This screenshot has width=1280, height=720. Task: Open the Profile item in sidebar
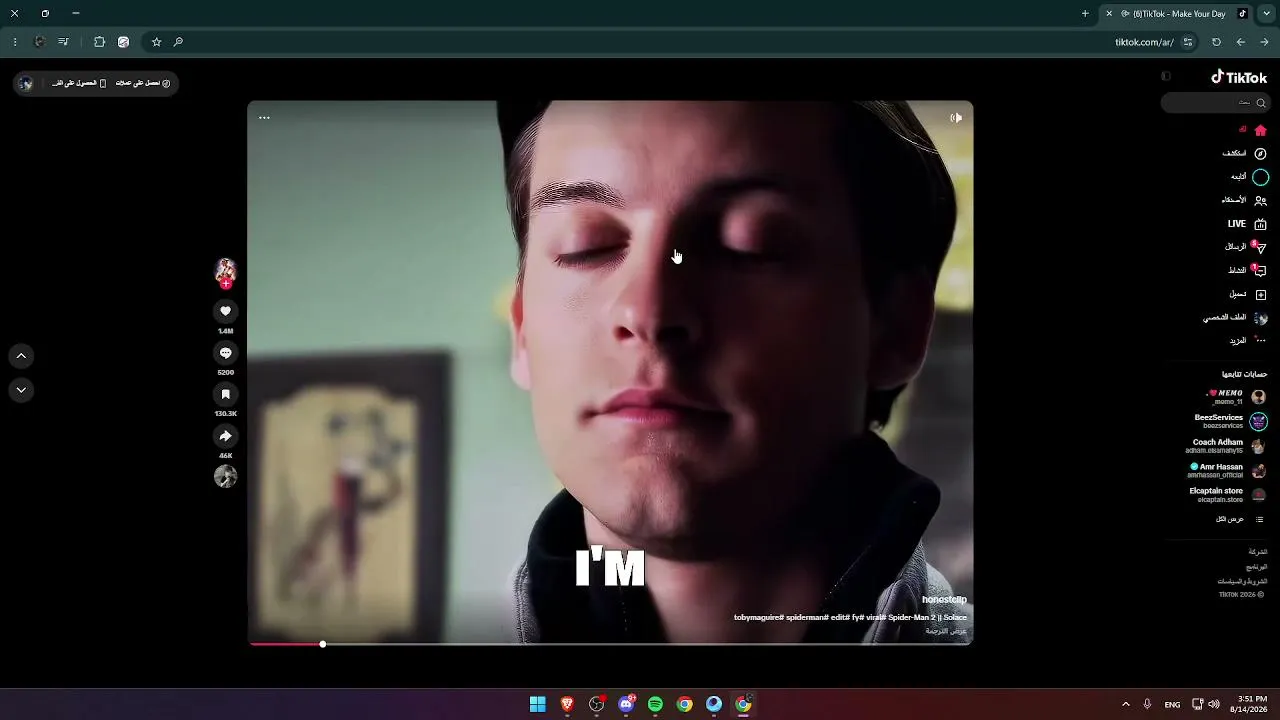coord(1235,318)
